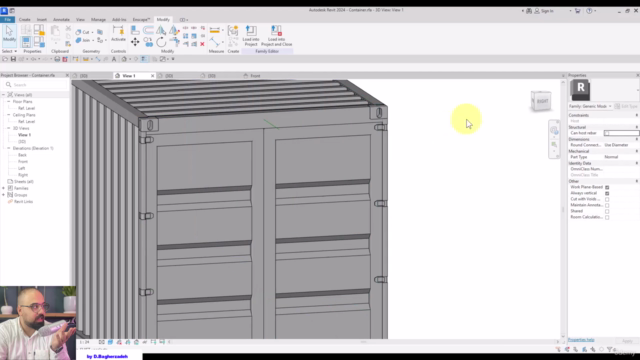
Task: Click the Edit Type button
Action: click(x=627, y=106)
